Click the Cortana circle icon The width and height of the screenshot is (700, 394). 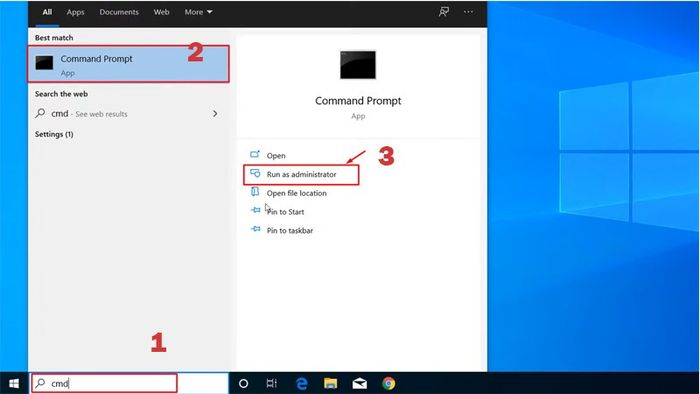tap(243, 383)
